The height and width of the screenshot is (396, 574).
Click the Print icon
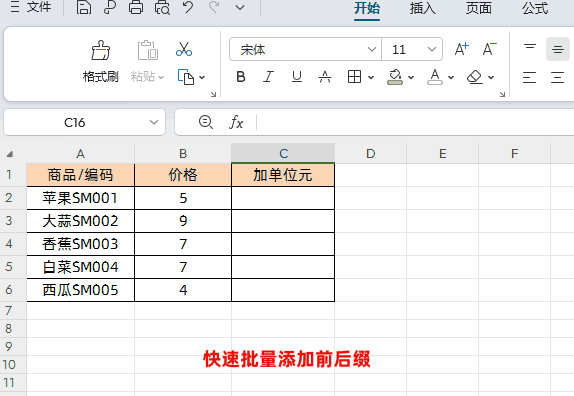(x=136, y=7)
